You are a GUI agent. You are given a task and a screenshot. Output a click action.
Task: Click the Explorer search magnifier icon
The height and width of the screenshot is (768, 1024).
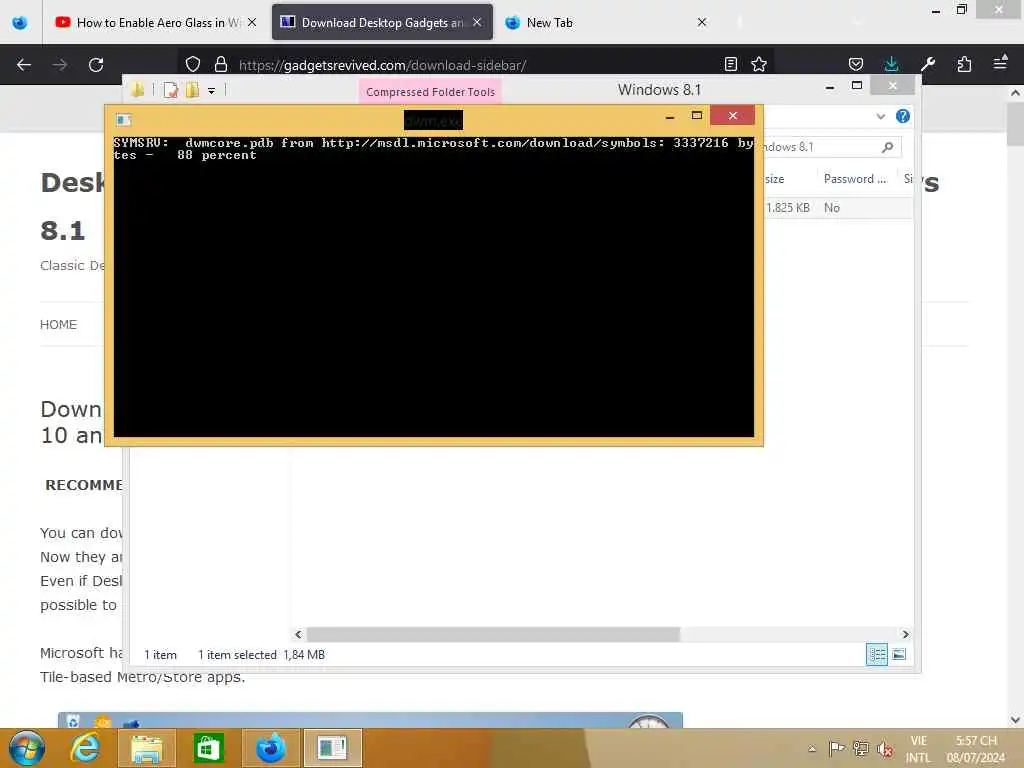(x=888, y=147)
